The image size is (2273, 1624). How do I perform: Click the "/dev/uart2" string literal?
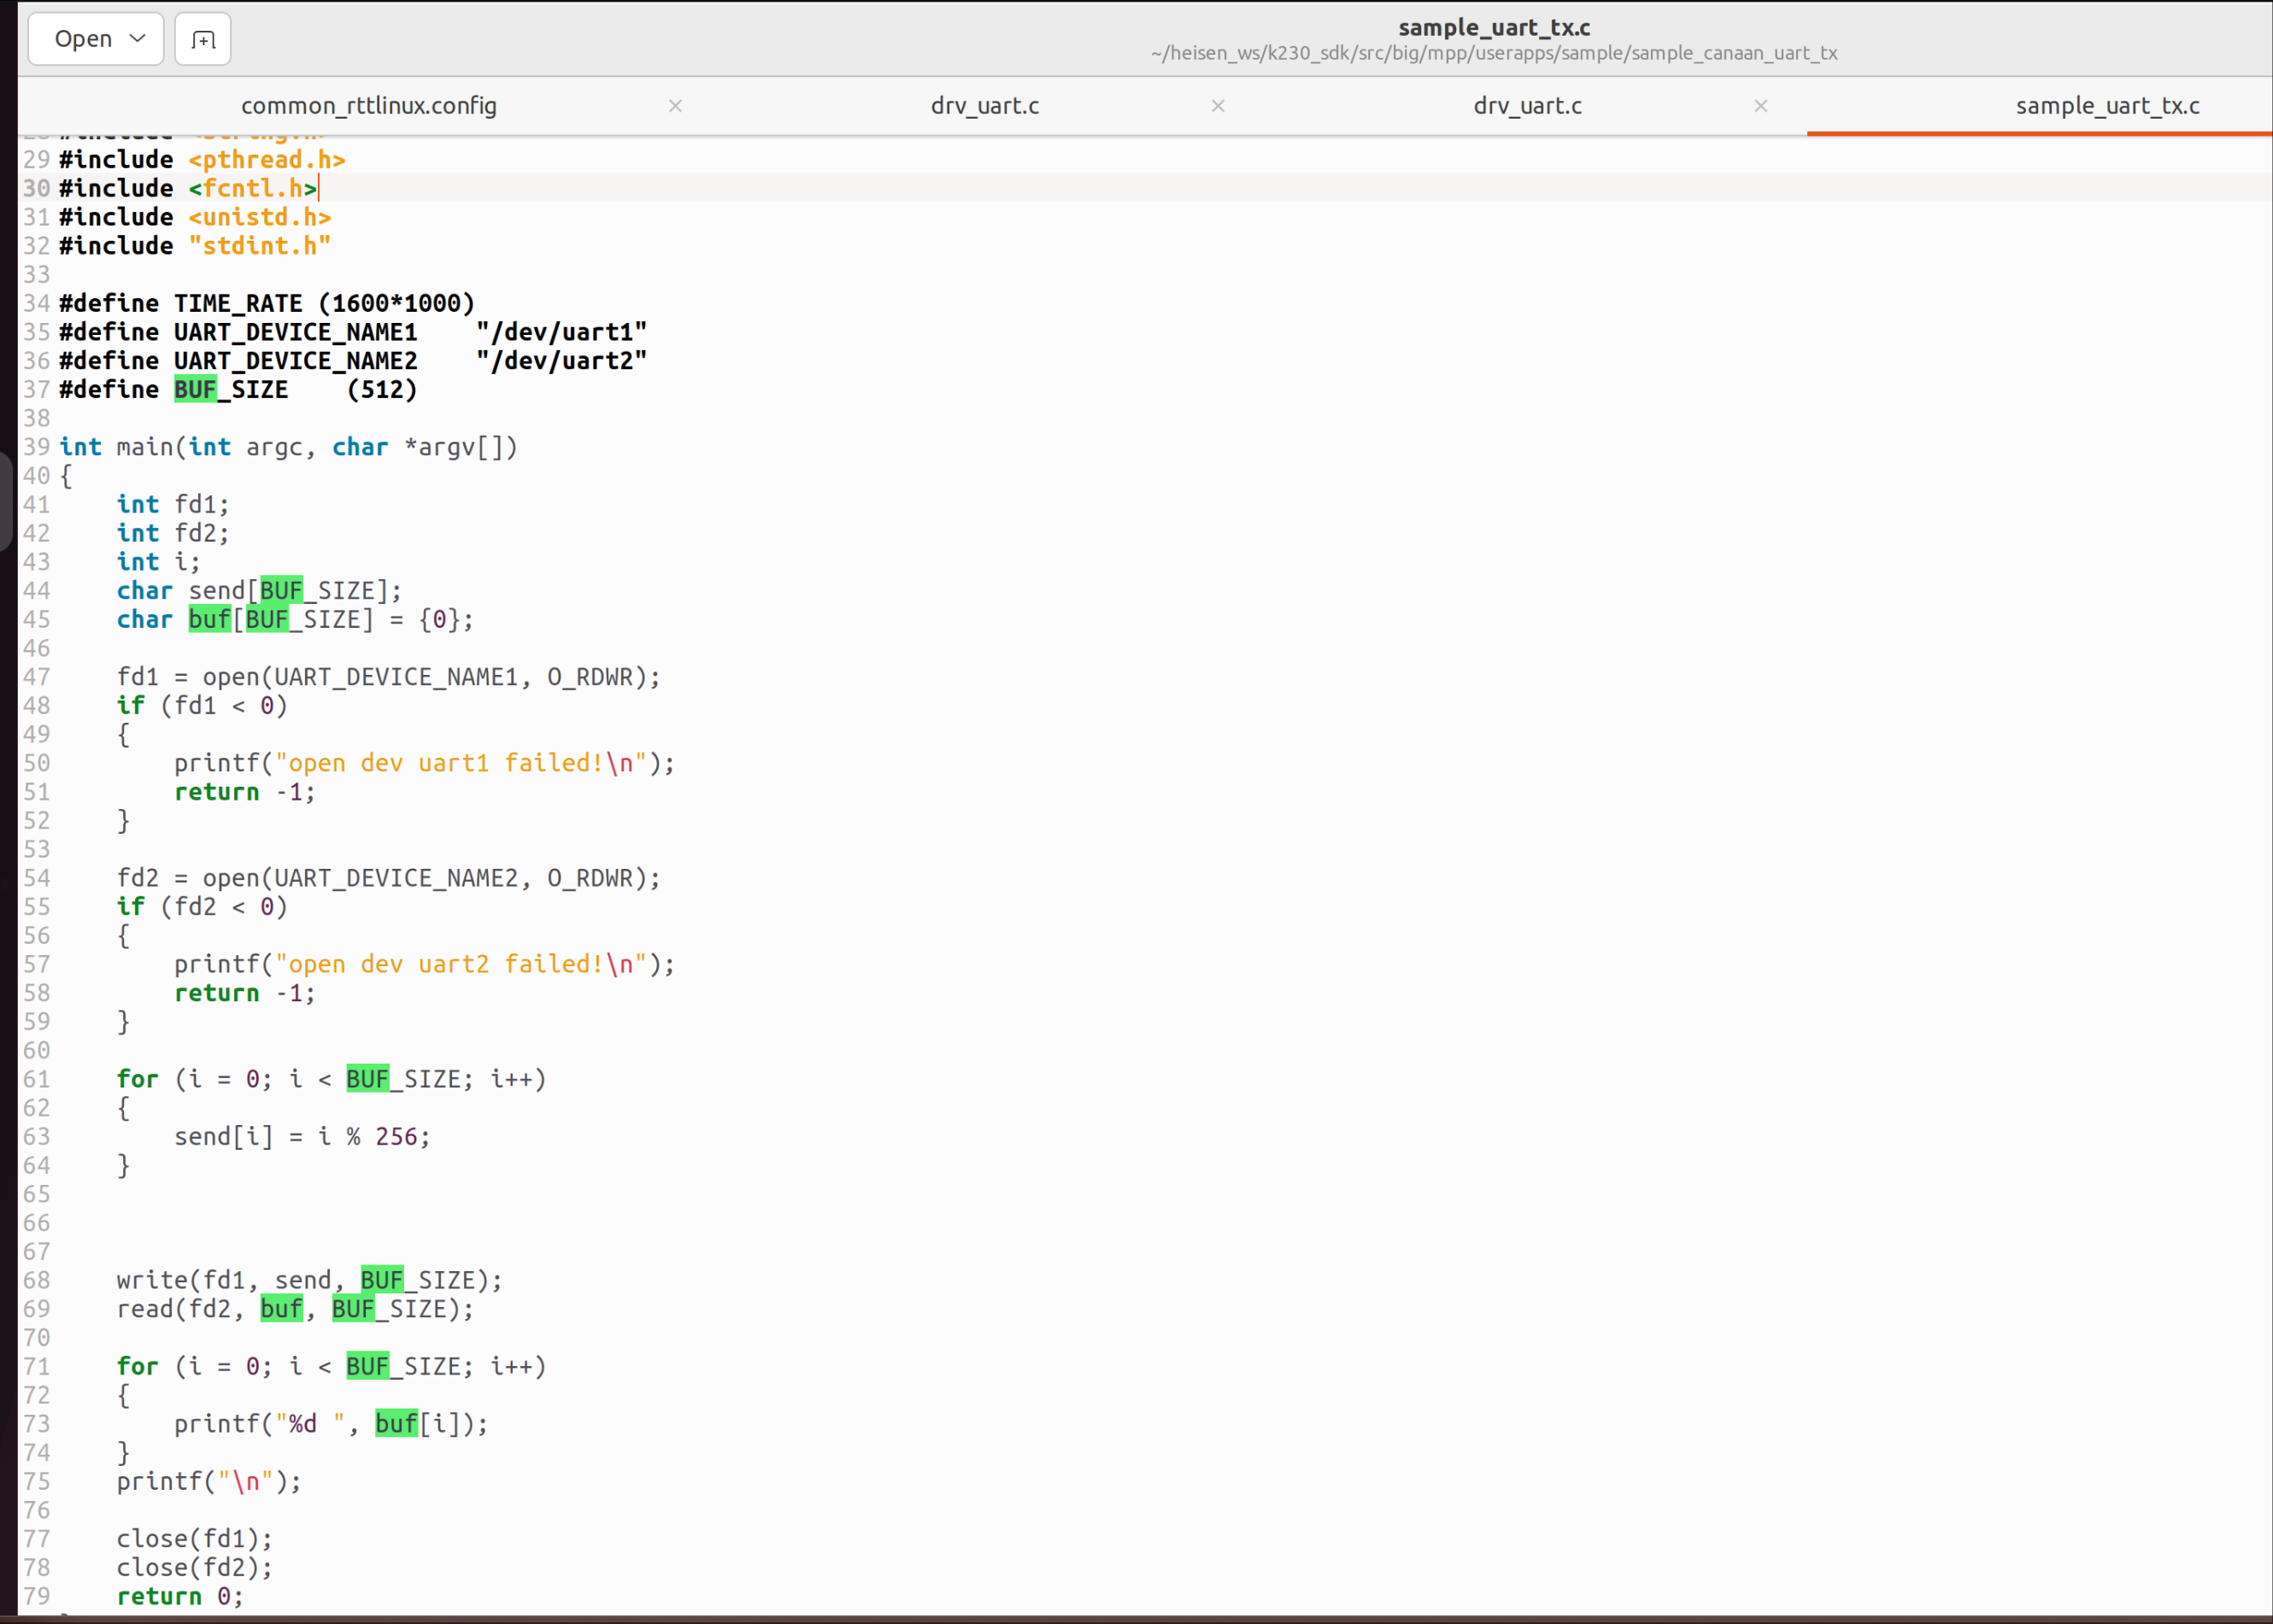click(561, 361)
